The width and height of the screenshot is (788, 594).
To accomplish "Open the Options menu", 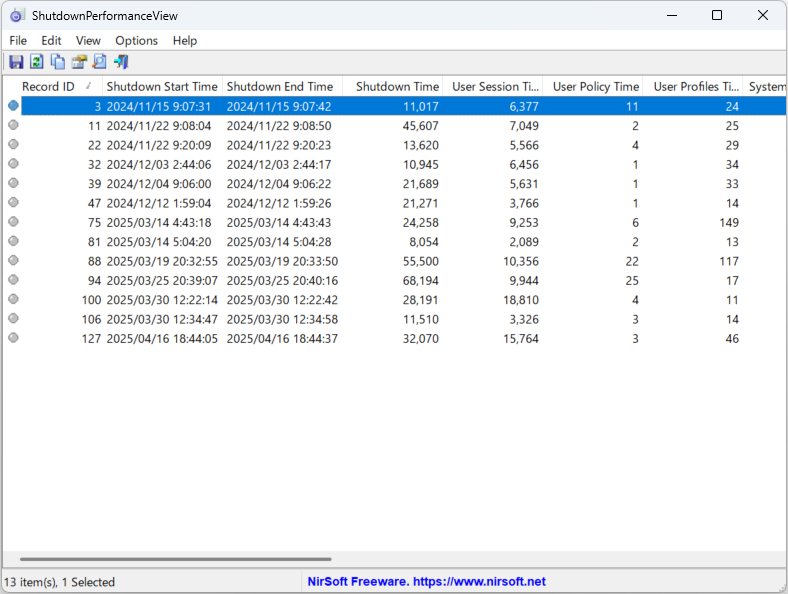I will (x=136, y=41).
